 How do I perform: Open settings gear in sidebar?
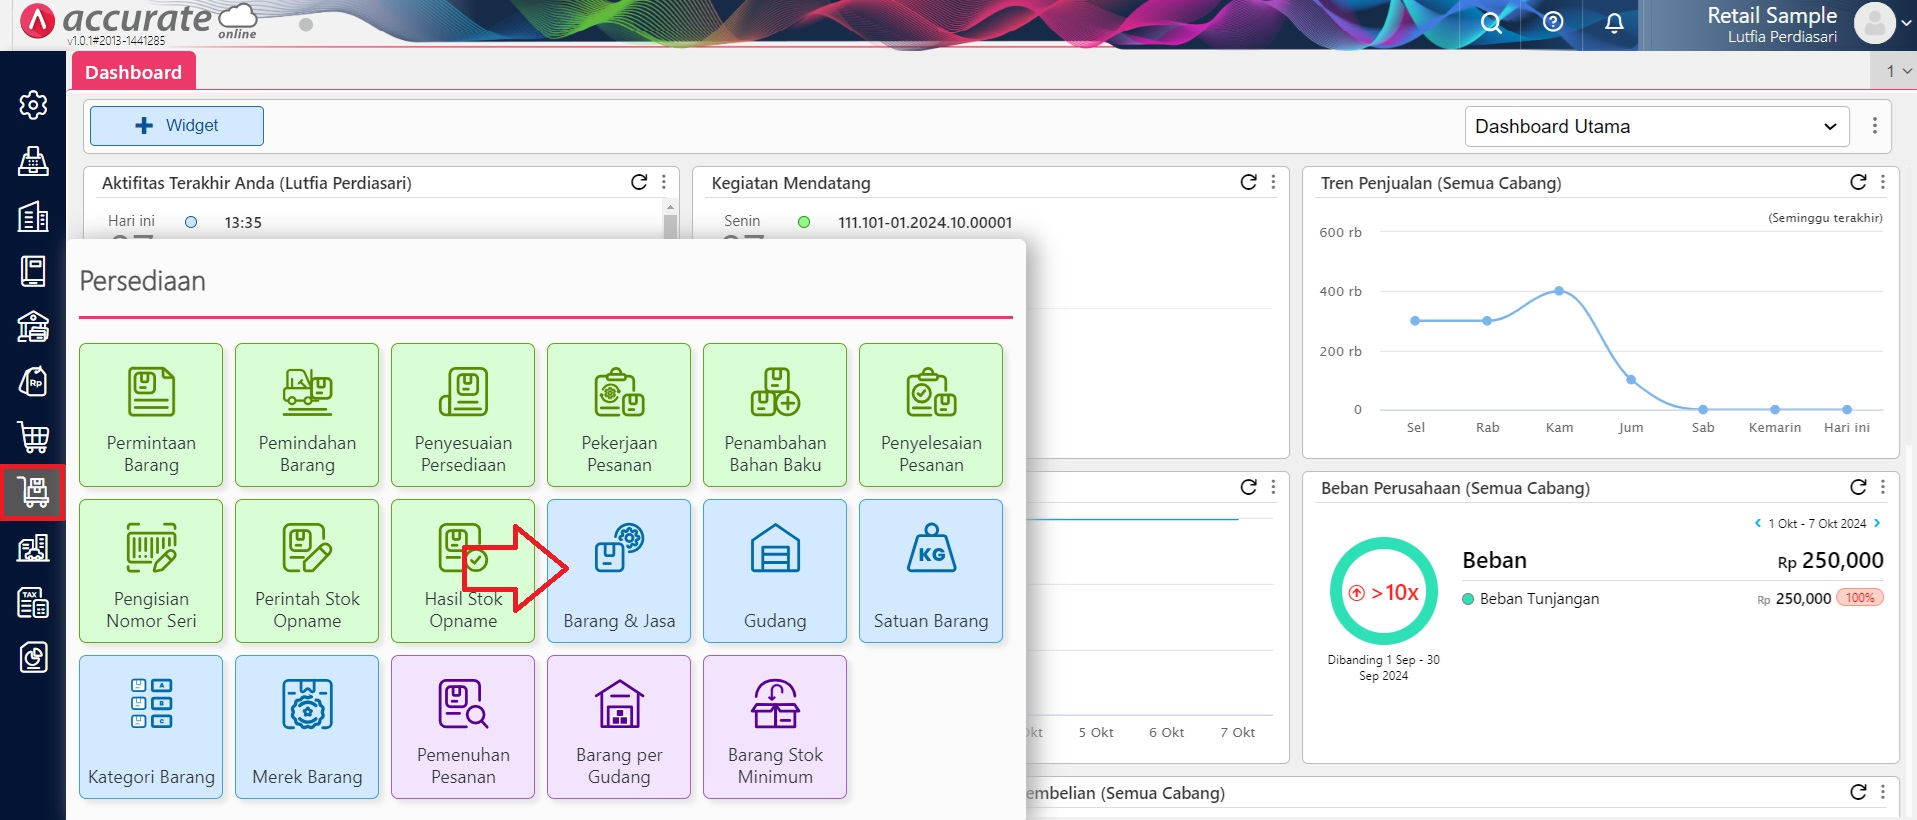point(33,105)
